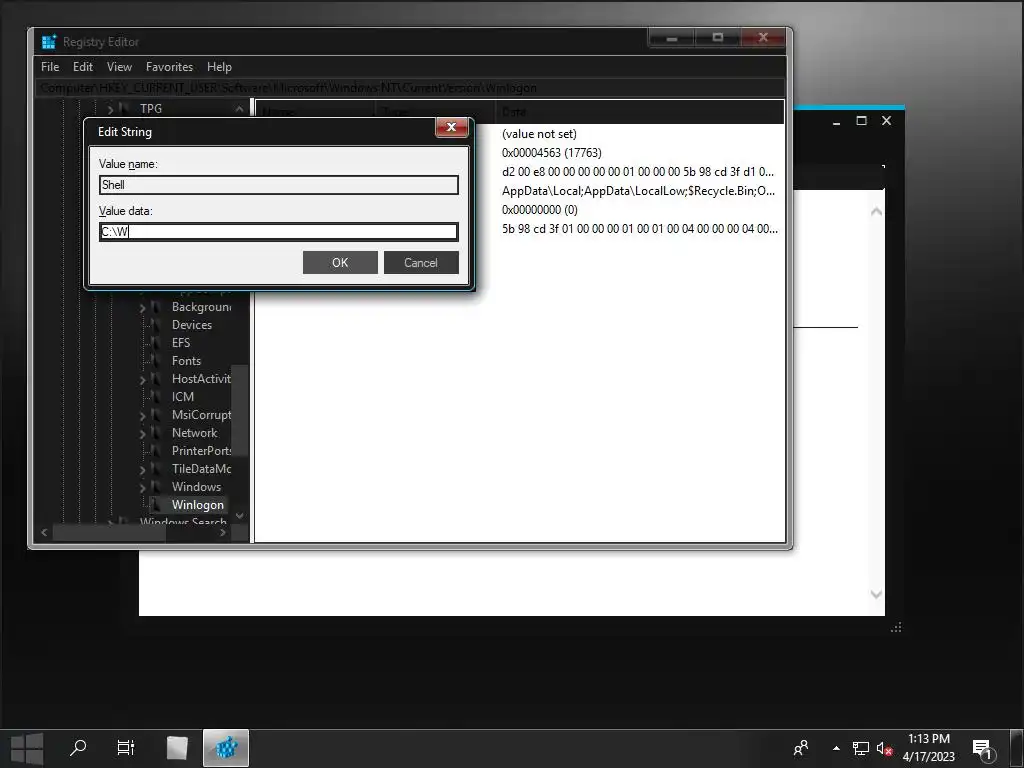
Task: Click Registry Editor taskbar button
Action: pos(226,748)
